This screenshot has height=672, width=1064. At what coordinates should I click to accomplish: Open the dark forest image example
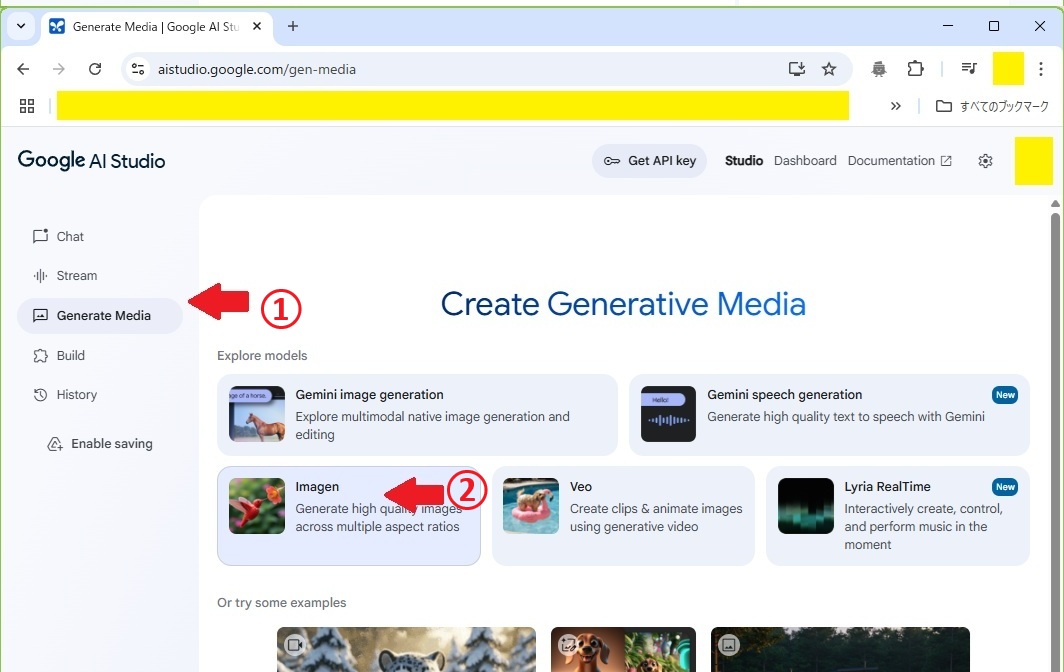click(x=840, y=650)
